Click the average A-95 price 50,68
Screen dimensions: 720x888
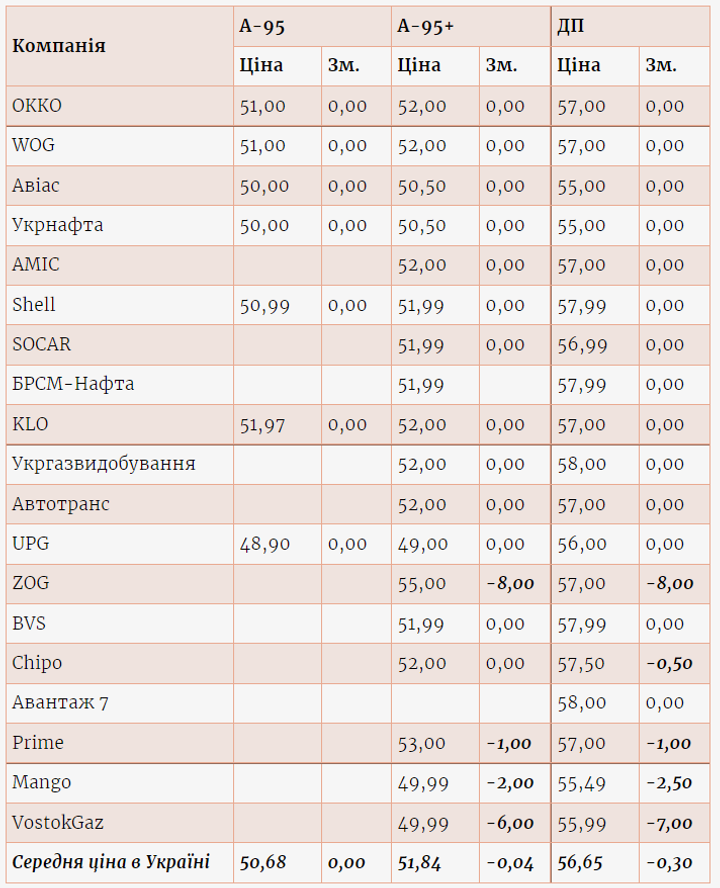click(x=263, y=863)
